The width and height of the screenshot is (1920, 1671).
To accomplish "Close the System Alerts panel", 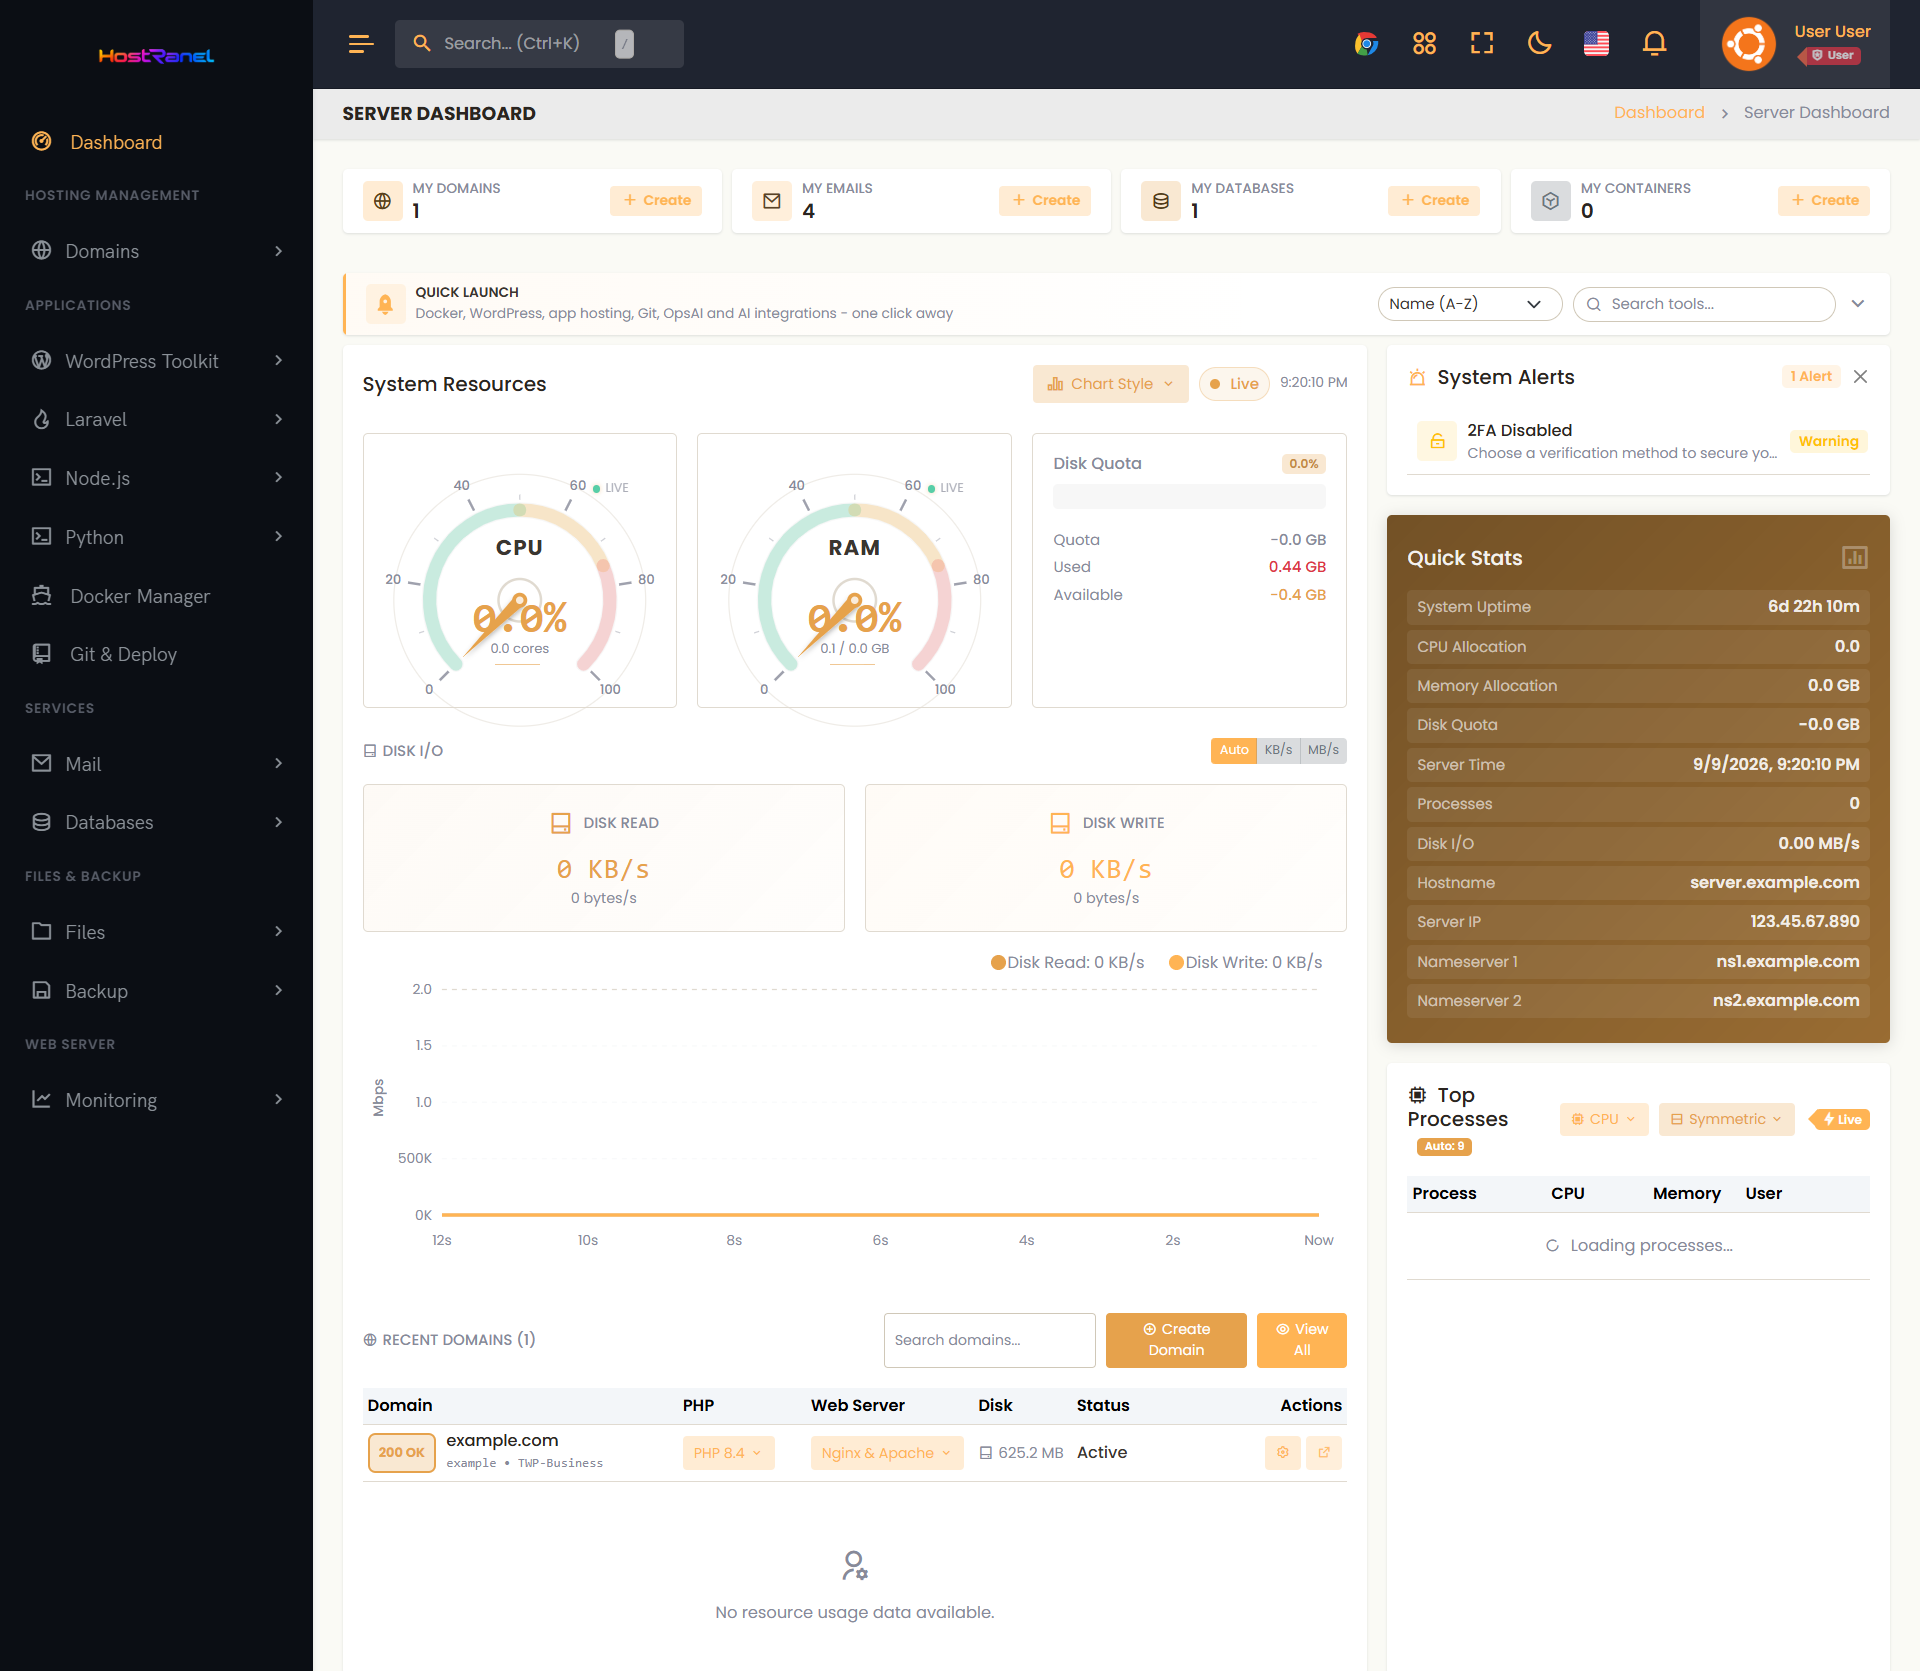I will [x=1860, y=377].
